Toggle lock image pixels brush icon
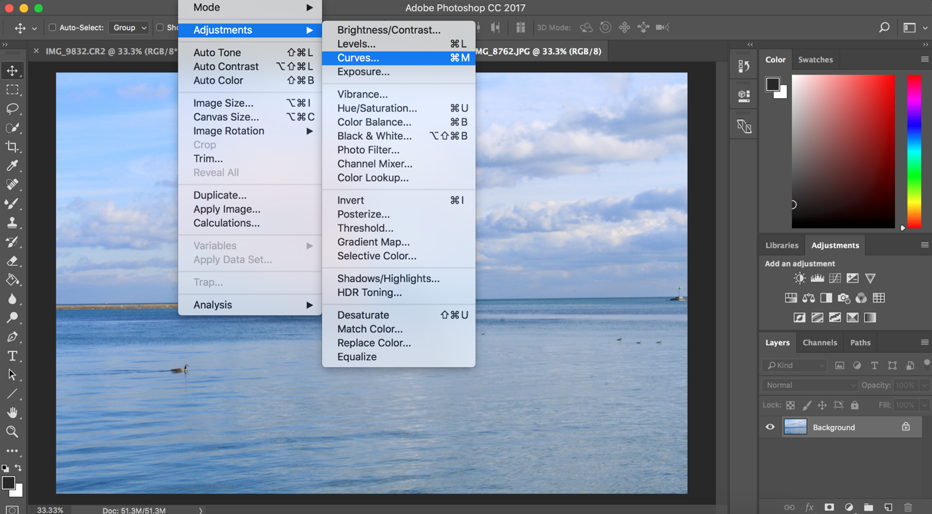Screen dimensions: 932x514 pyautogui.click(x=807, y=405)
